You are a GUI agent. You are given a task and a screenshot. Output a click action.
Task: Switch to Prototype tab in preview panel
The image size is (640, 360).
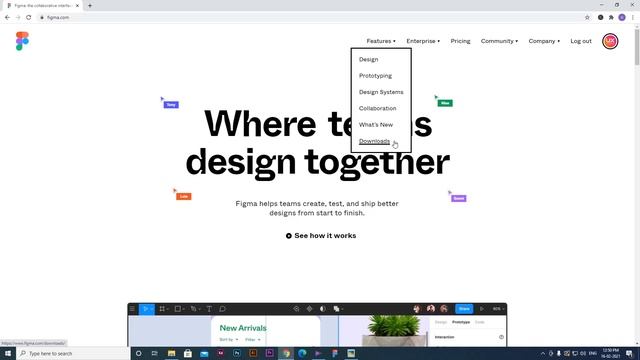click(461, 322)
